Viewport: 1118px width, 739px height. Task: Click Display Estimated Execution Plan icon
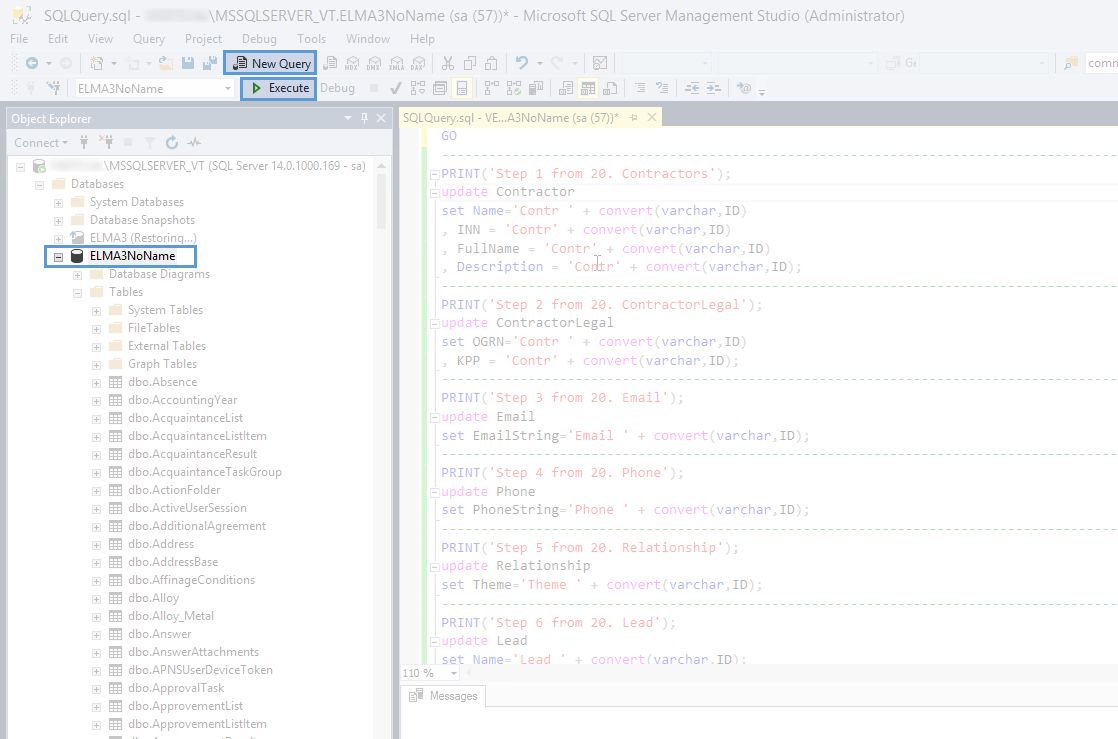tap(418, 88)
